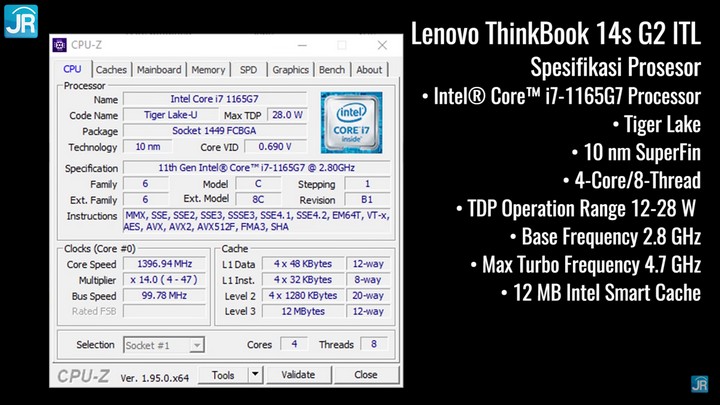This screenshot has height=405, width=720.
Task: Switch to the Caches tab
Action: (x=111, y=70)
